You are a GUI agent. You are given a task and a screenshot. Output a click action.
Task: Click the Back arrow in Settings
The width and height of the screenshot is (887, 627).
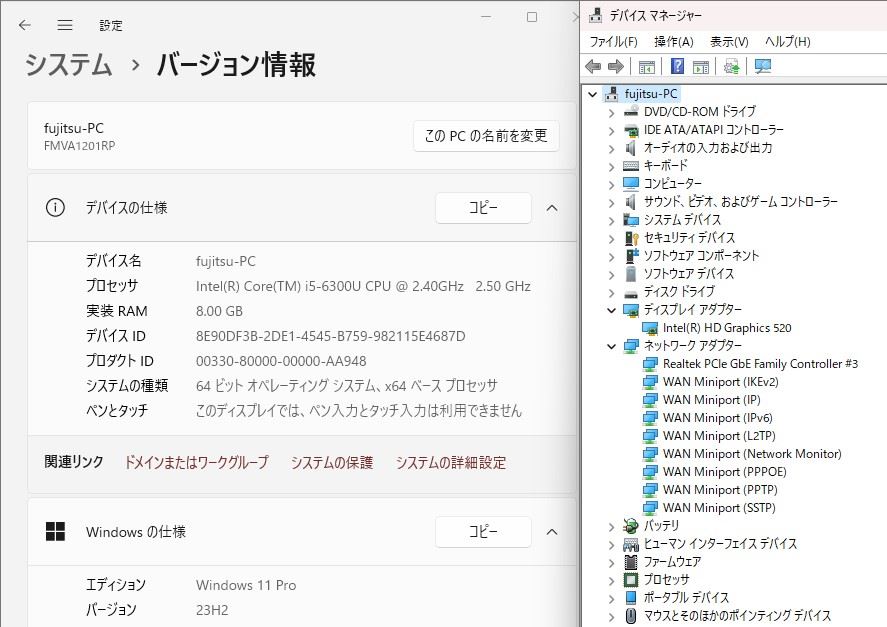[x=24, y=25]
